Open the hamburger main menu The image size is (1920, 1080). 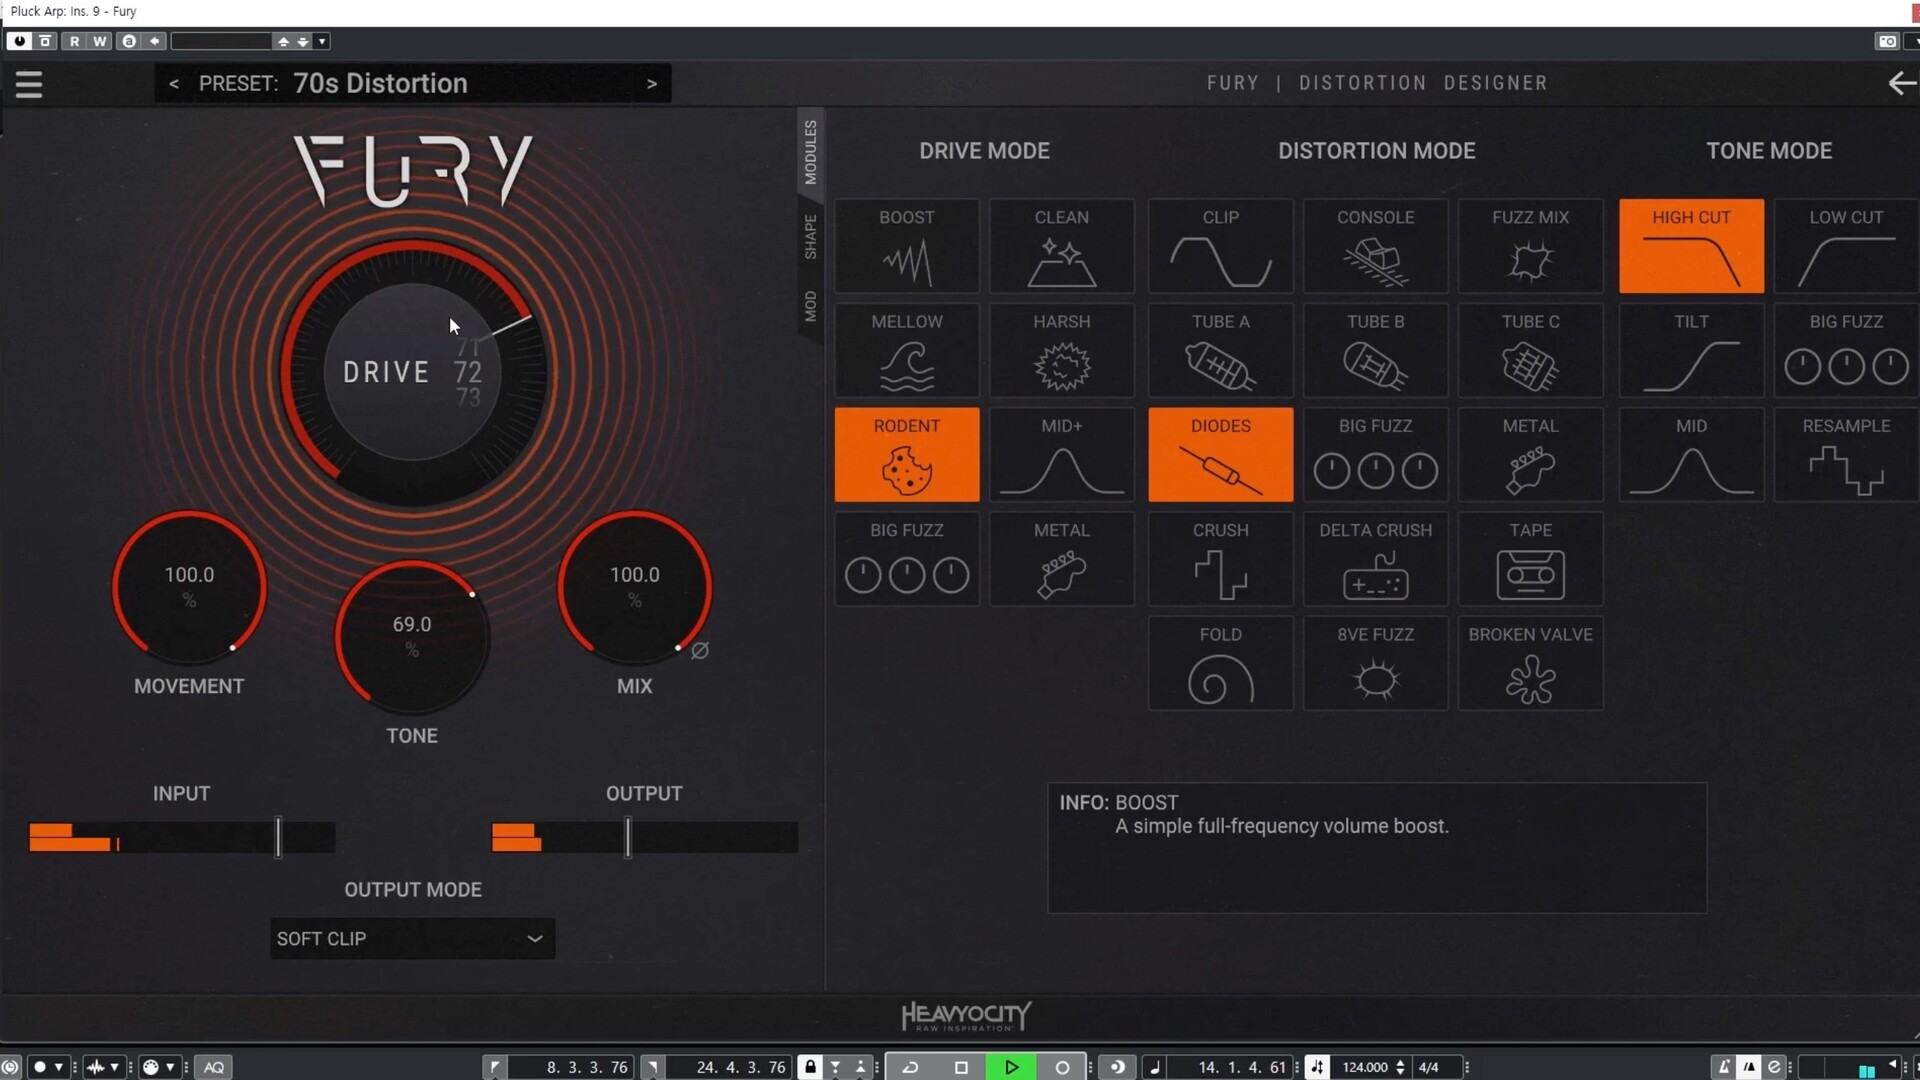tap(29, 84)
